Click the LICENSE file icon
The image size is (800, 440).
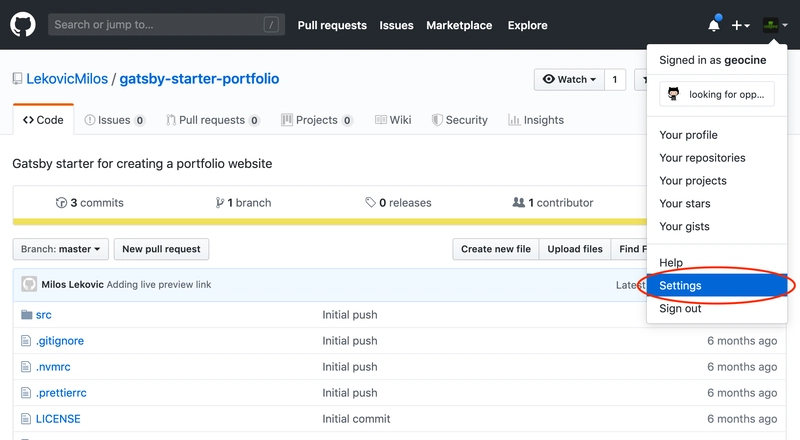pyautogui.click(x=26, y=419)
